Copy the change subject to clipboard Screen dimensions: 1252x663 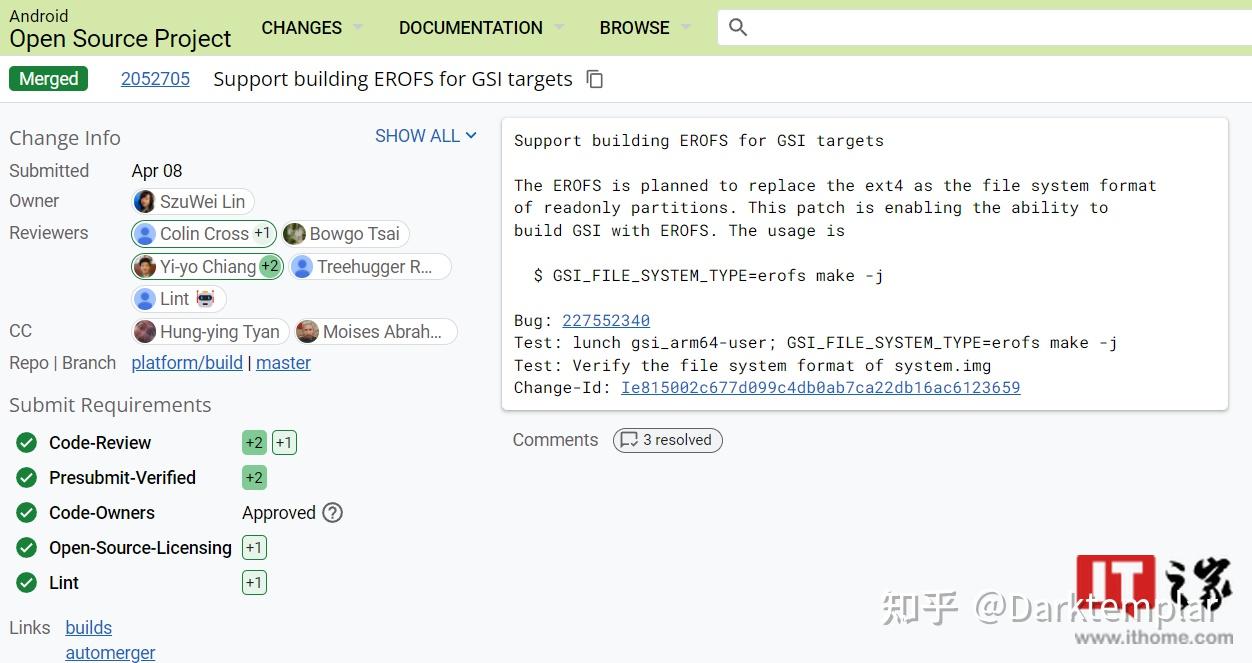595,78
